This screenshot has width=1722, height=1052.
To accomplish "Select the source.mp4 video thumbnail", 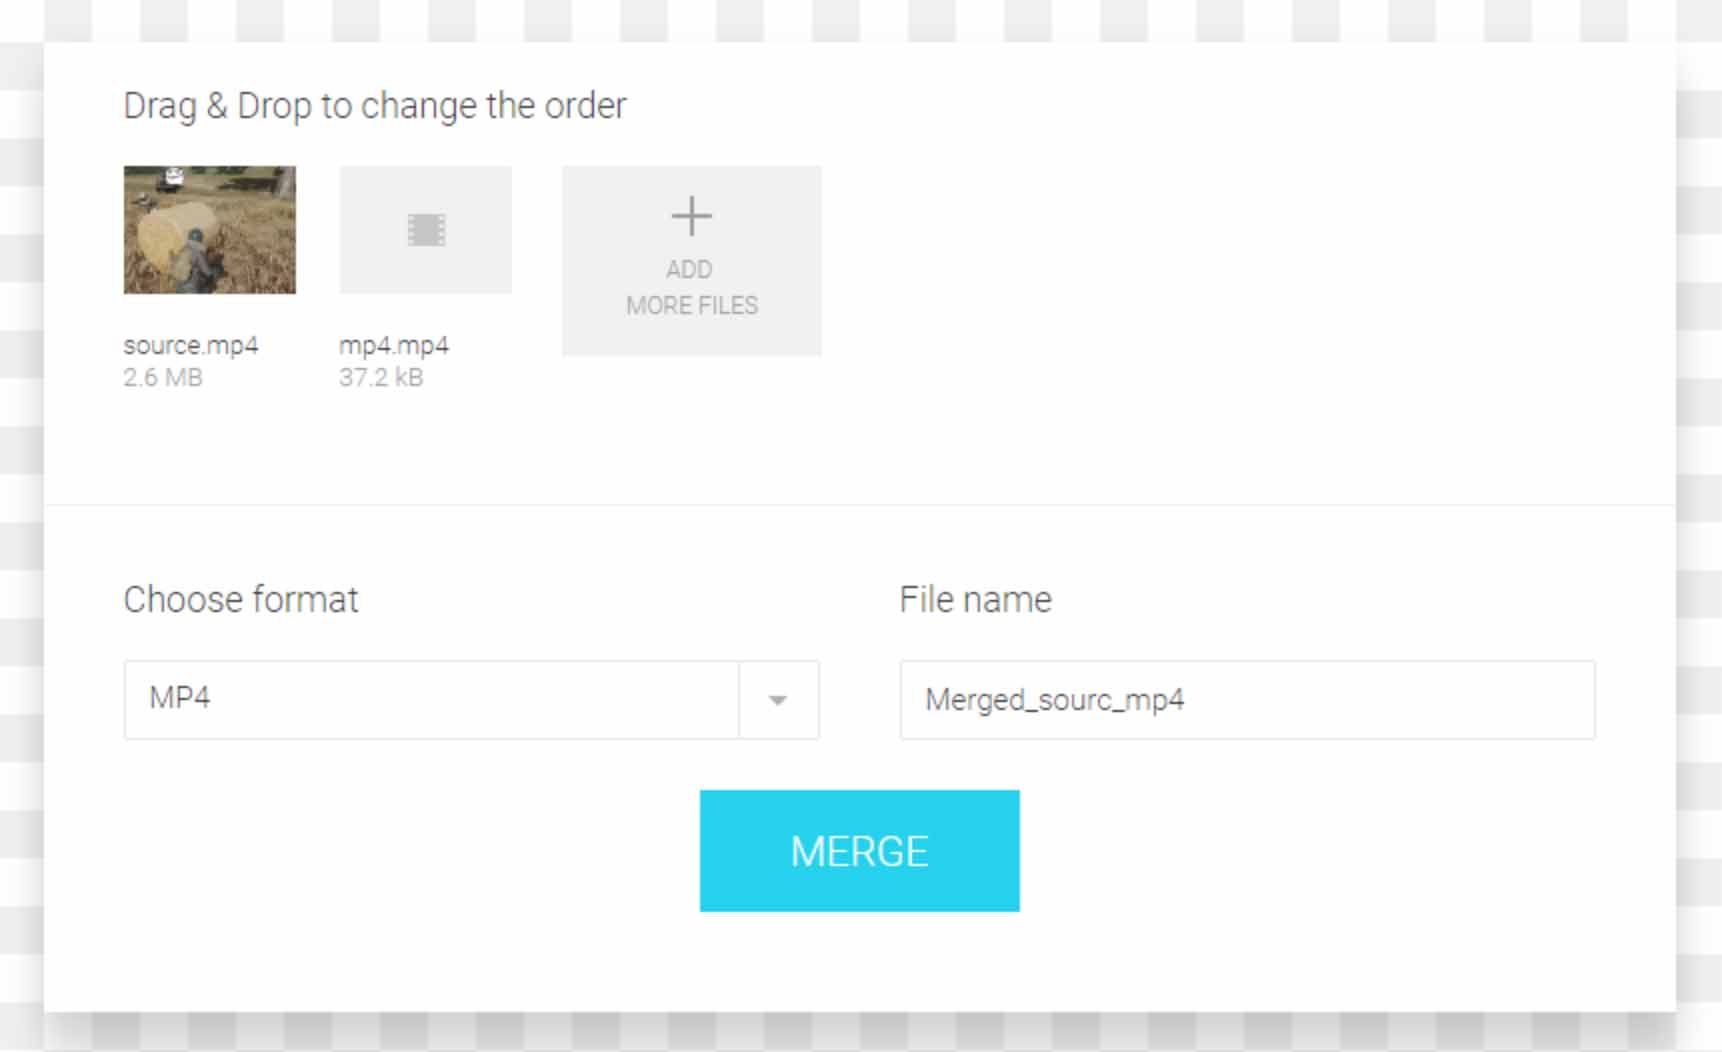I will click(209, 230).
